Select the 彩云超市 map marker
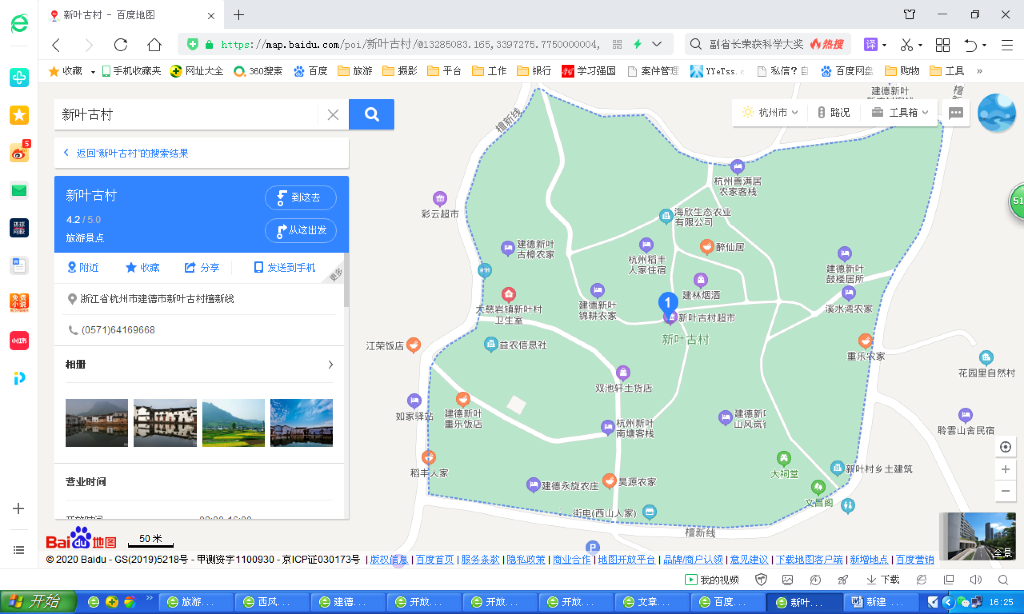The image size is (1024, 614). point(440,198)
